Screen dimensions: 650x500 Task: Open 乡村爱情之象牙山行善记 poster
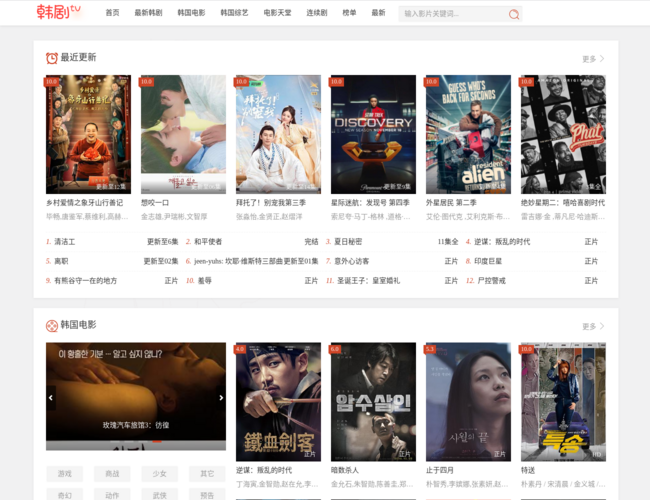[88, 134]
